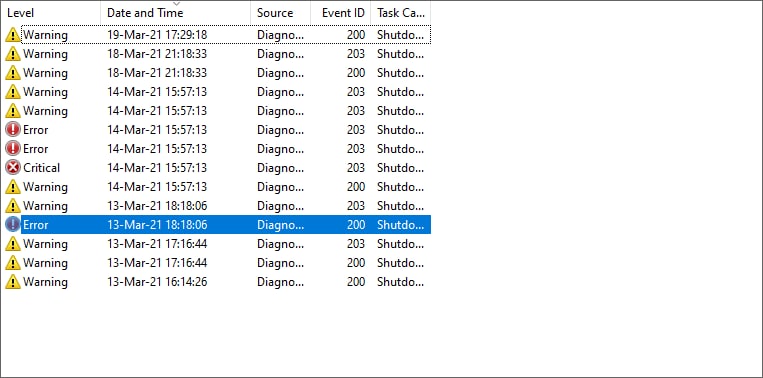Click Event ID 200 in the highlighted Error row
This screenshot has height=378, width=763.
356,225
